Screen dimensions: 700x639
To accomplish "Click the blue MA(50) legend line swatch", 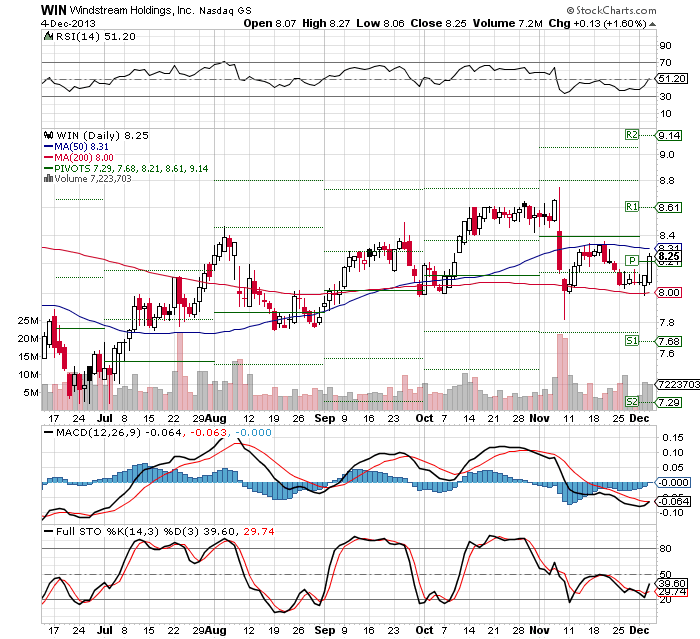I will [x=48, y=146].
